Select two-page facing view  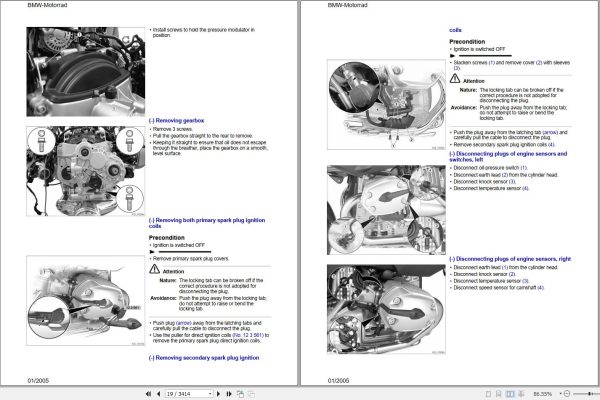pos(510,394)
